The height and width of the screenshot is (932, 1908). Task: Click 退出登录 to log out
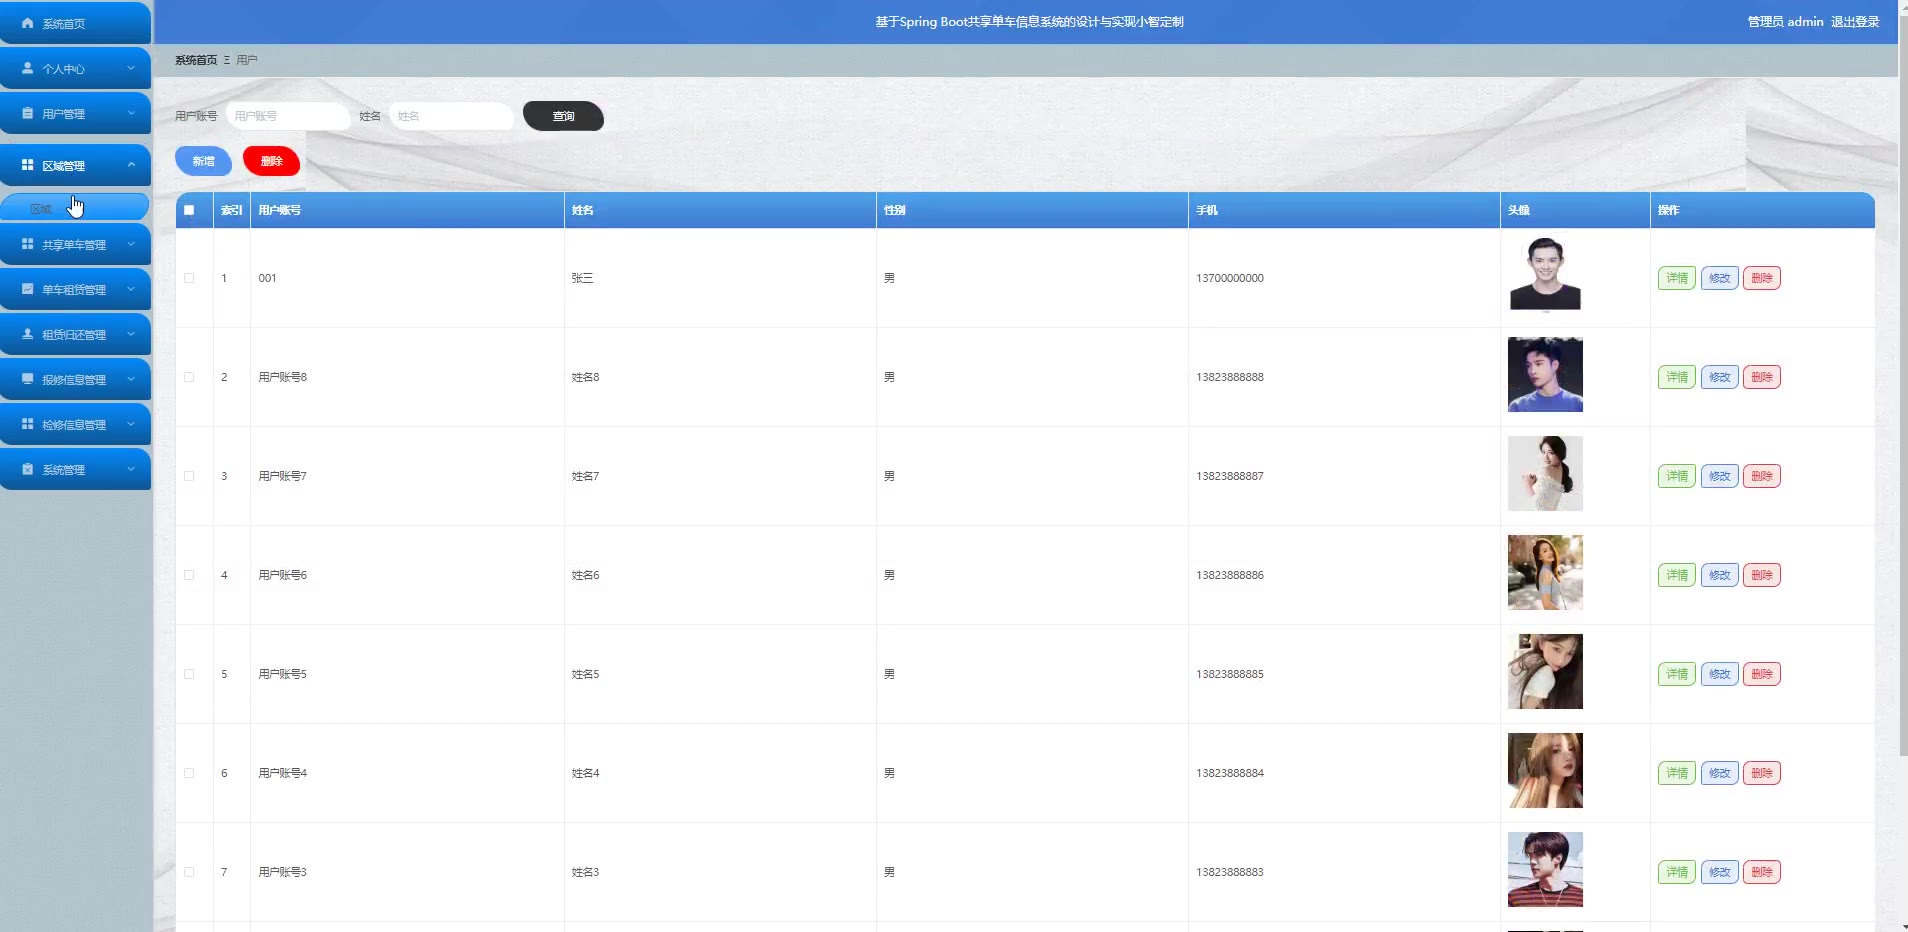tap(1855, 22)
